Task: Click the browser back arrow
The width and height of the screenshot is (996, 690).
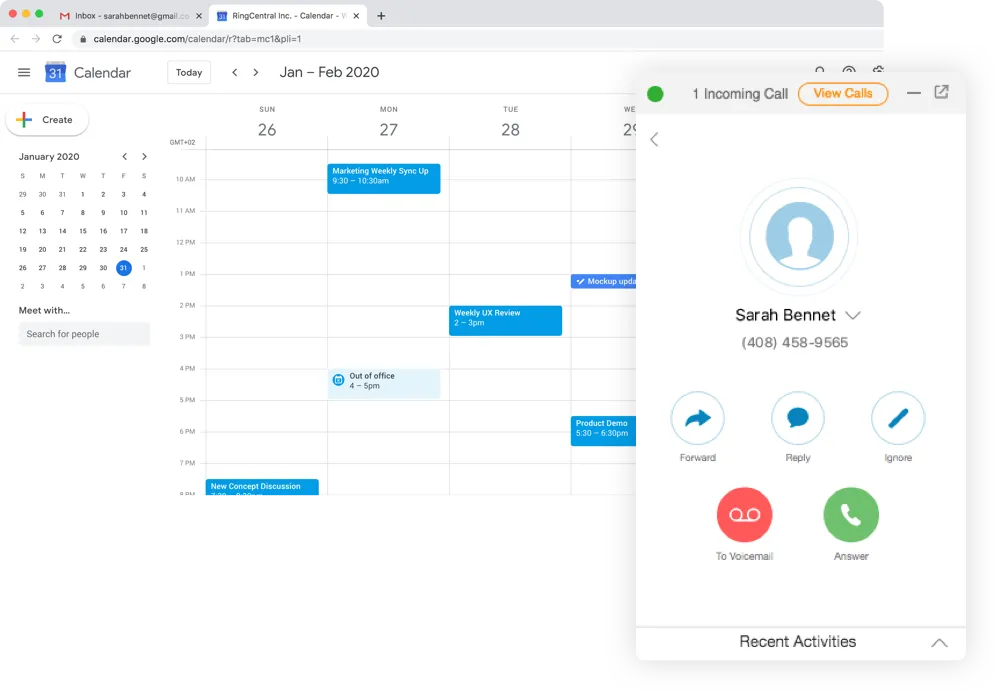Action: click(14, 37)
